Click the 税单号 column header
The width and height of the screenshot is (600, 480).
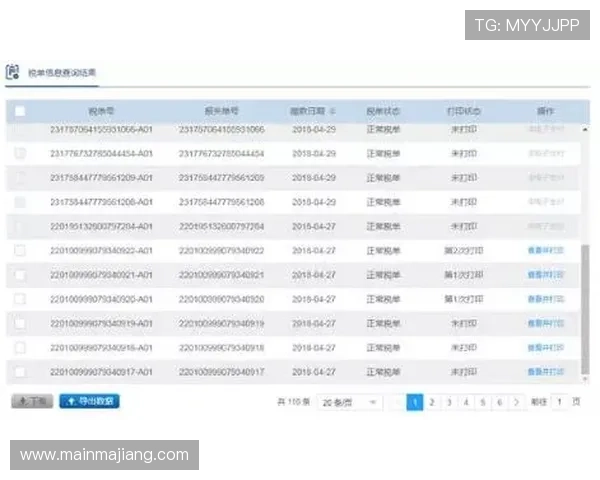coord(101,111)
